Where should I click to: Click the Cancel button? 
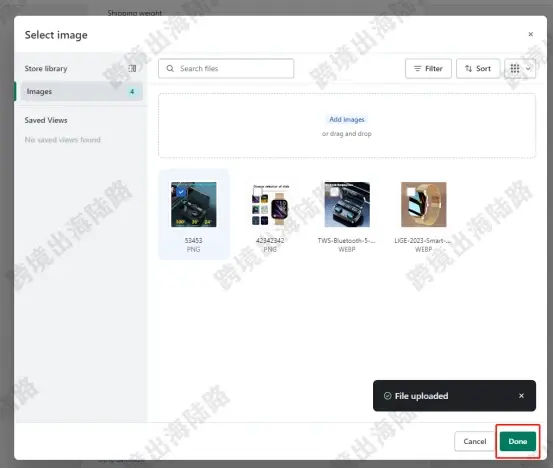(475, 441)
